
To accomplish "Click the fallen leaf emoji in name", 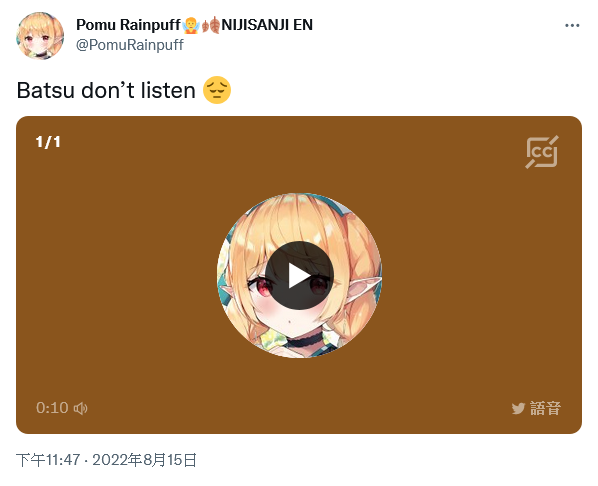I will (x=211, y=25).
